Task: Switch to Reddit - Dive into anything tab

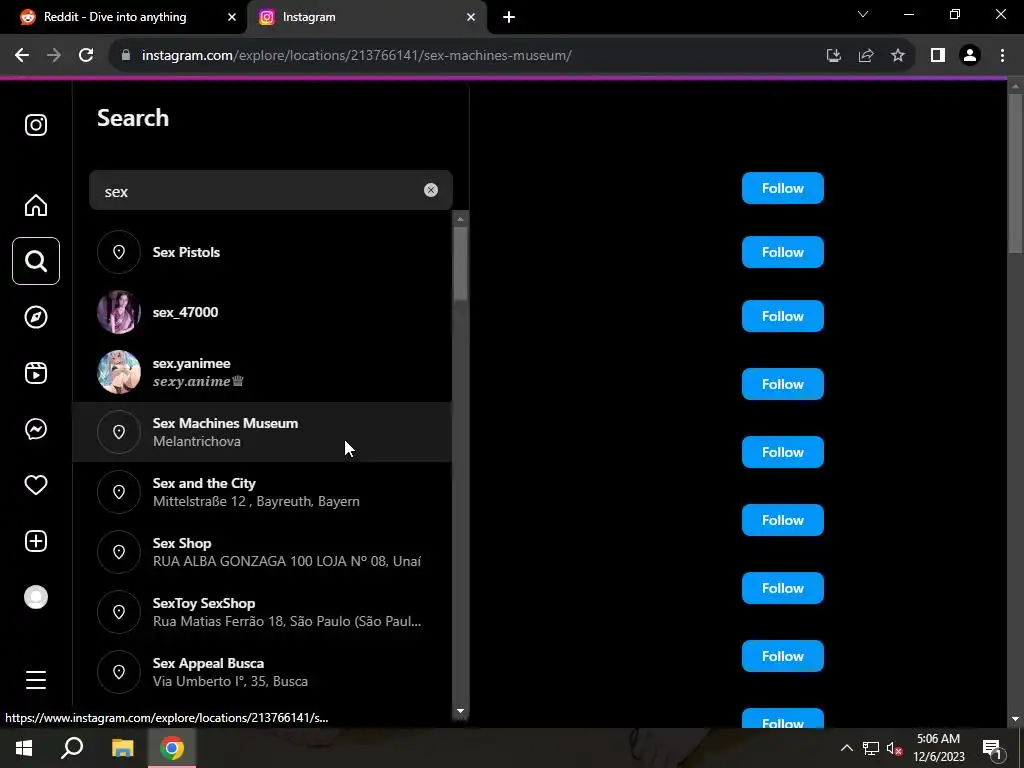Action: (115, 17)
